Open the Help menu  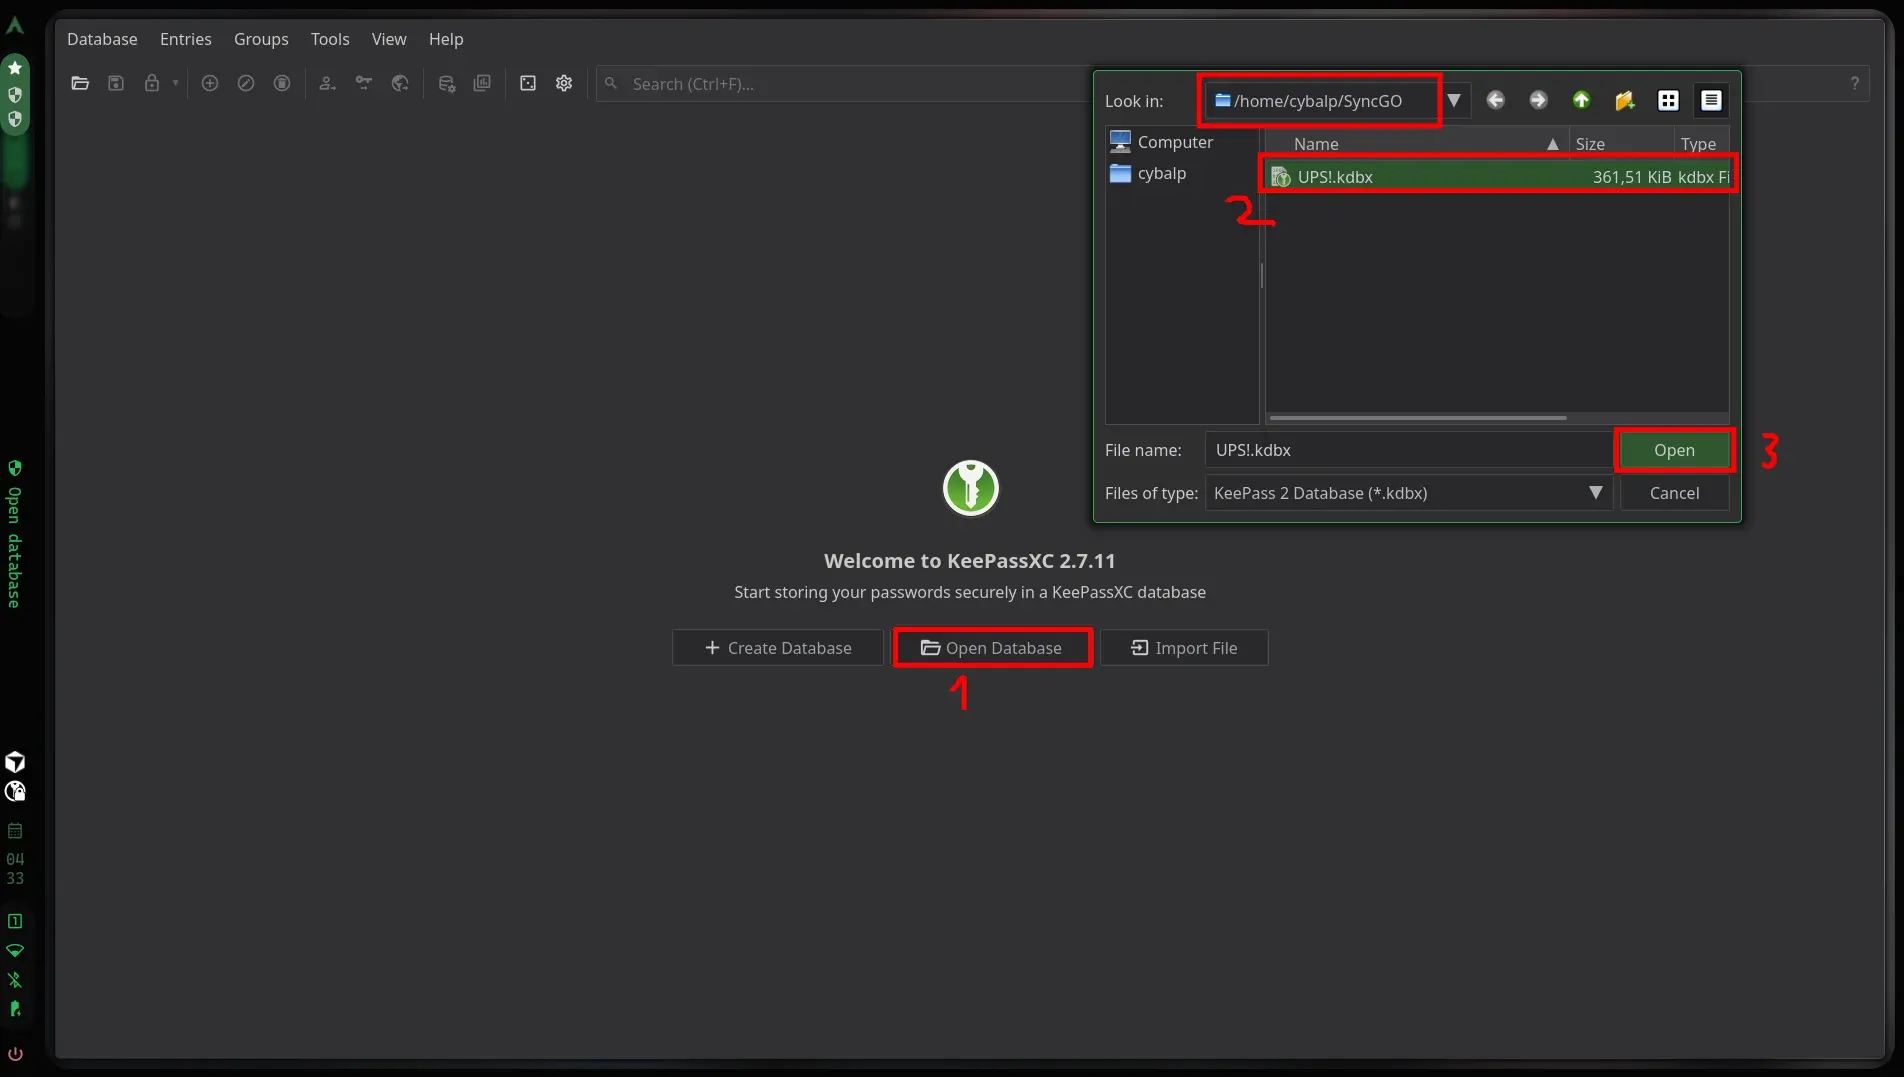446,39
